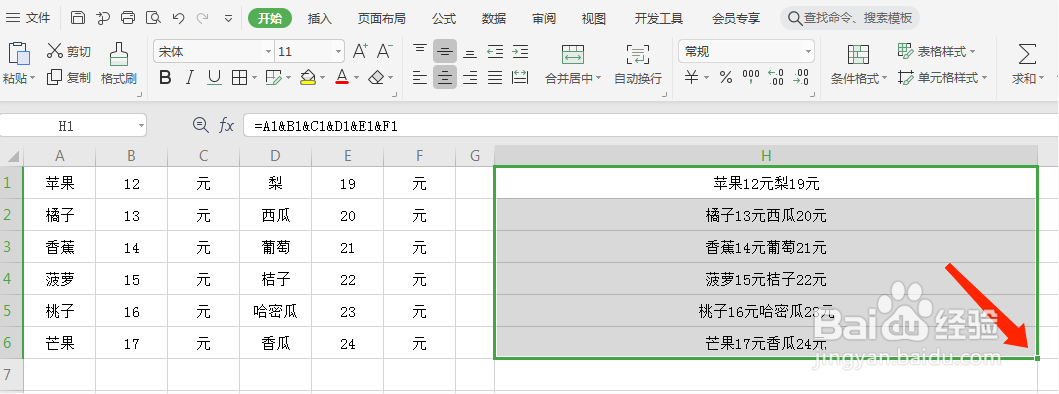Viewport: 1059px width, 394px height.
Task: Open the Name Box dropdown arrow
Action: pos(141,125)
